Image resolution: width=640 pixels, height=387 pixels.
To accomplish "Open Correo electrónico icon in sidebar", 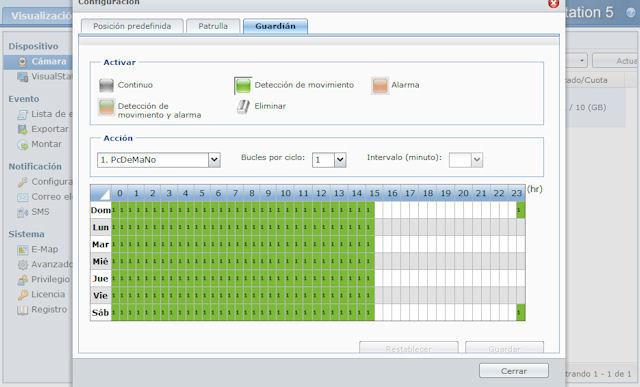I will point(22,197).
